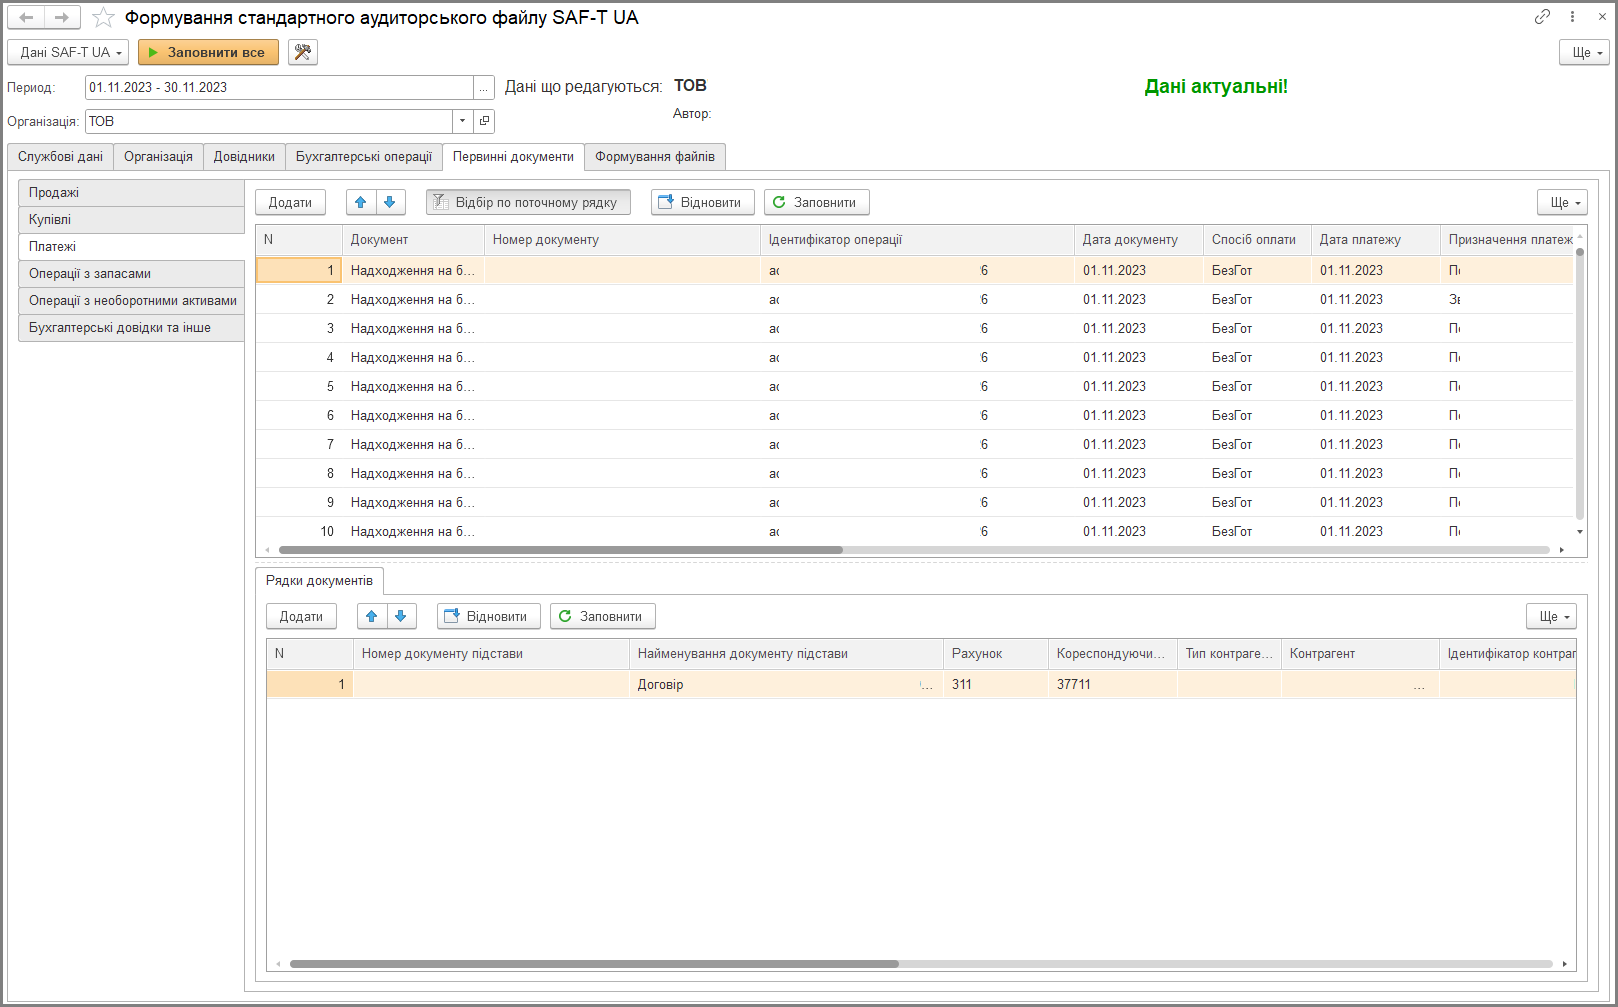Screen dimensions: 1618x1007
Task: Switch to Бухгалтерські операції tab
Action: point(364,157)
